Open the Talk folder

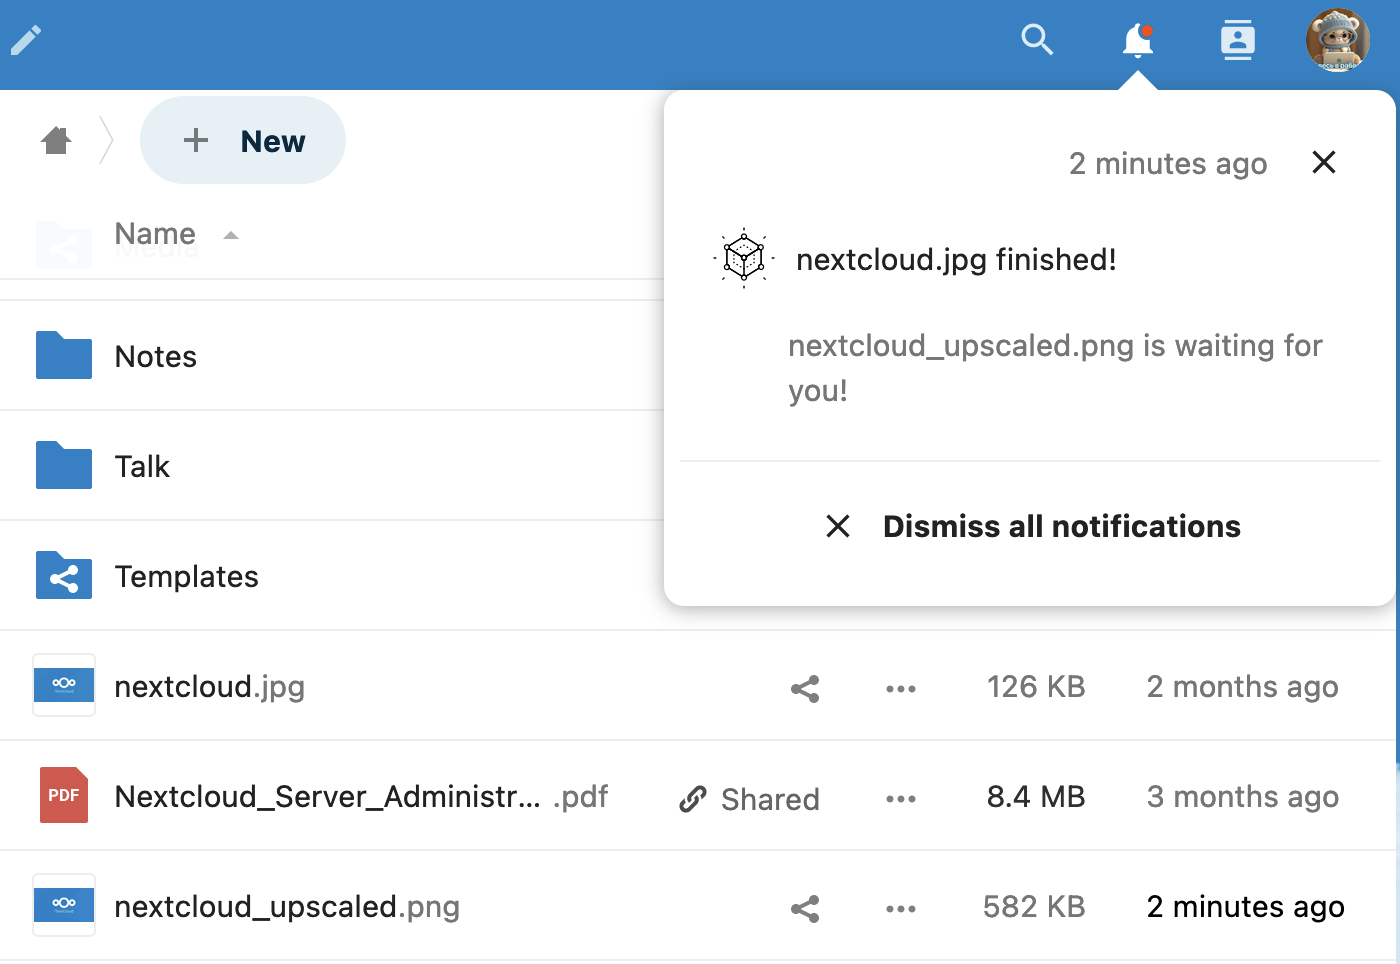click(142, 467)
